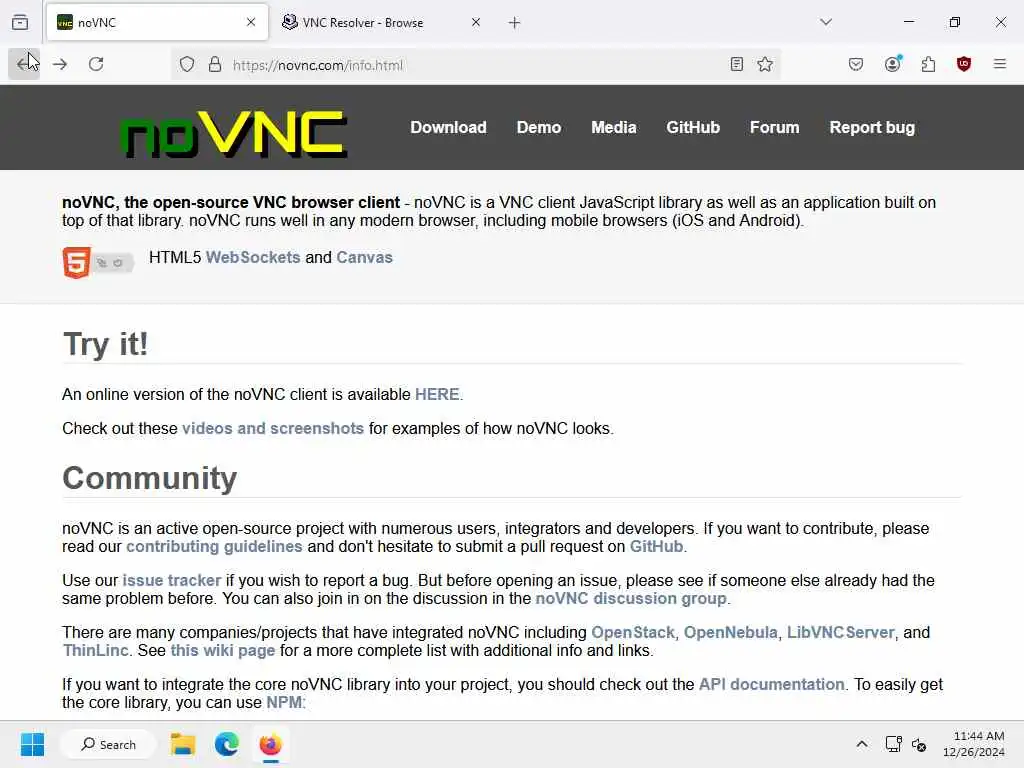Open the muted volume tray icon
This screenshot has width=1024, height=768.
pos(919,744)
